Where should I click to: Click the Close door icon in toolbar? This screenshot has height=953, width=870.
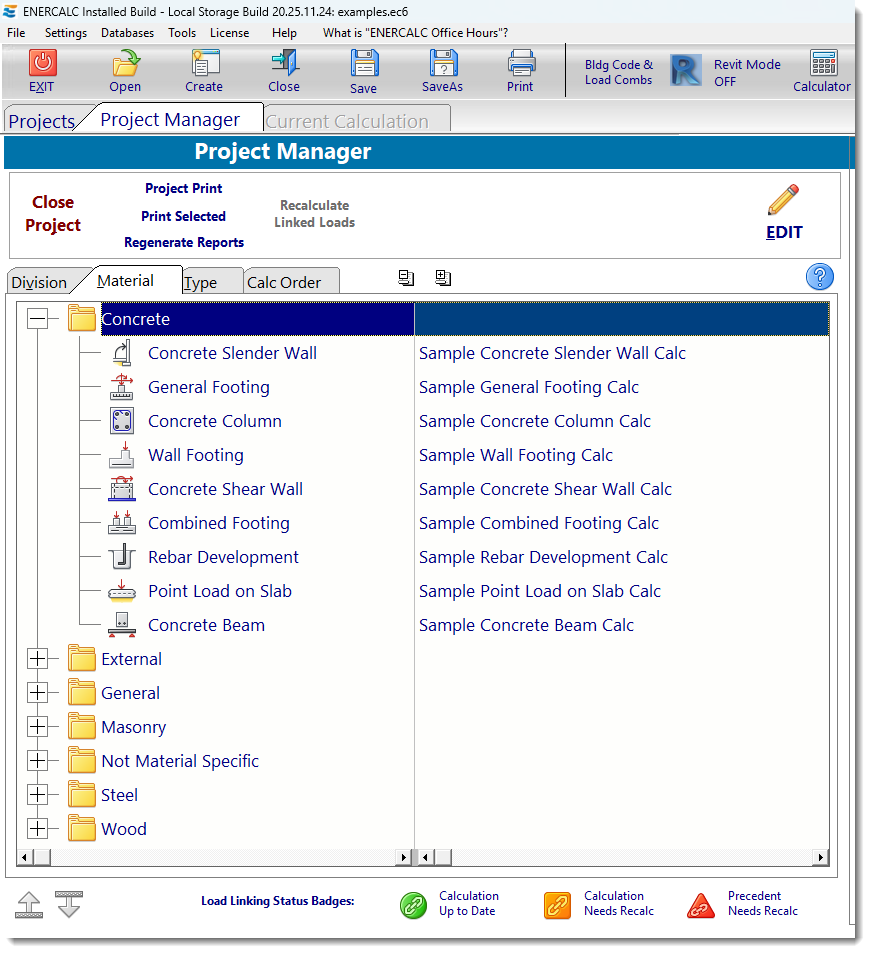tap(284, 63)
